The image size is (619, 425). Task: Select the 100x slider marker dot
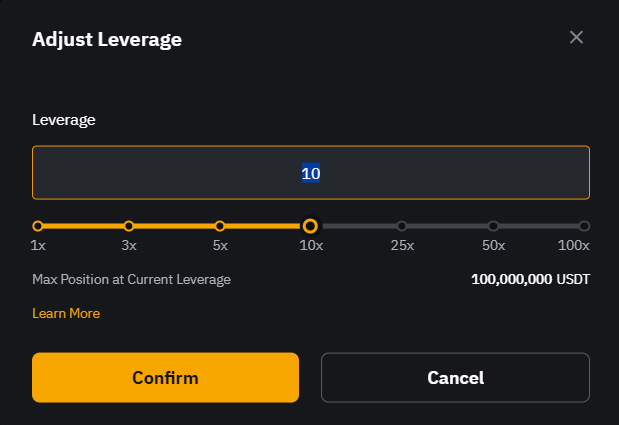pyautogui.click(x=584, y=226)
